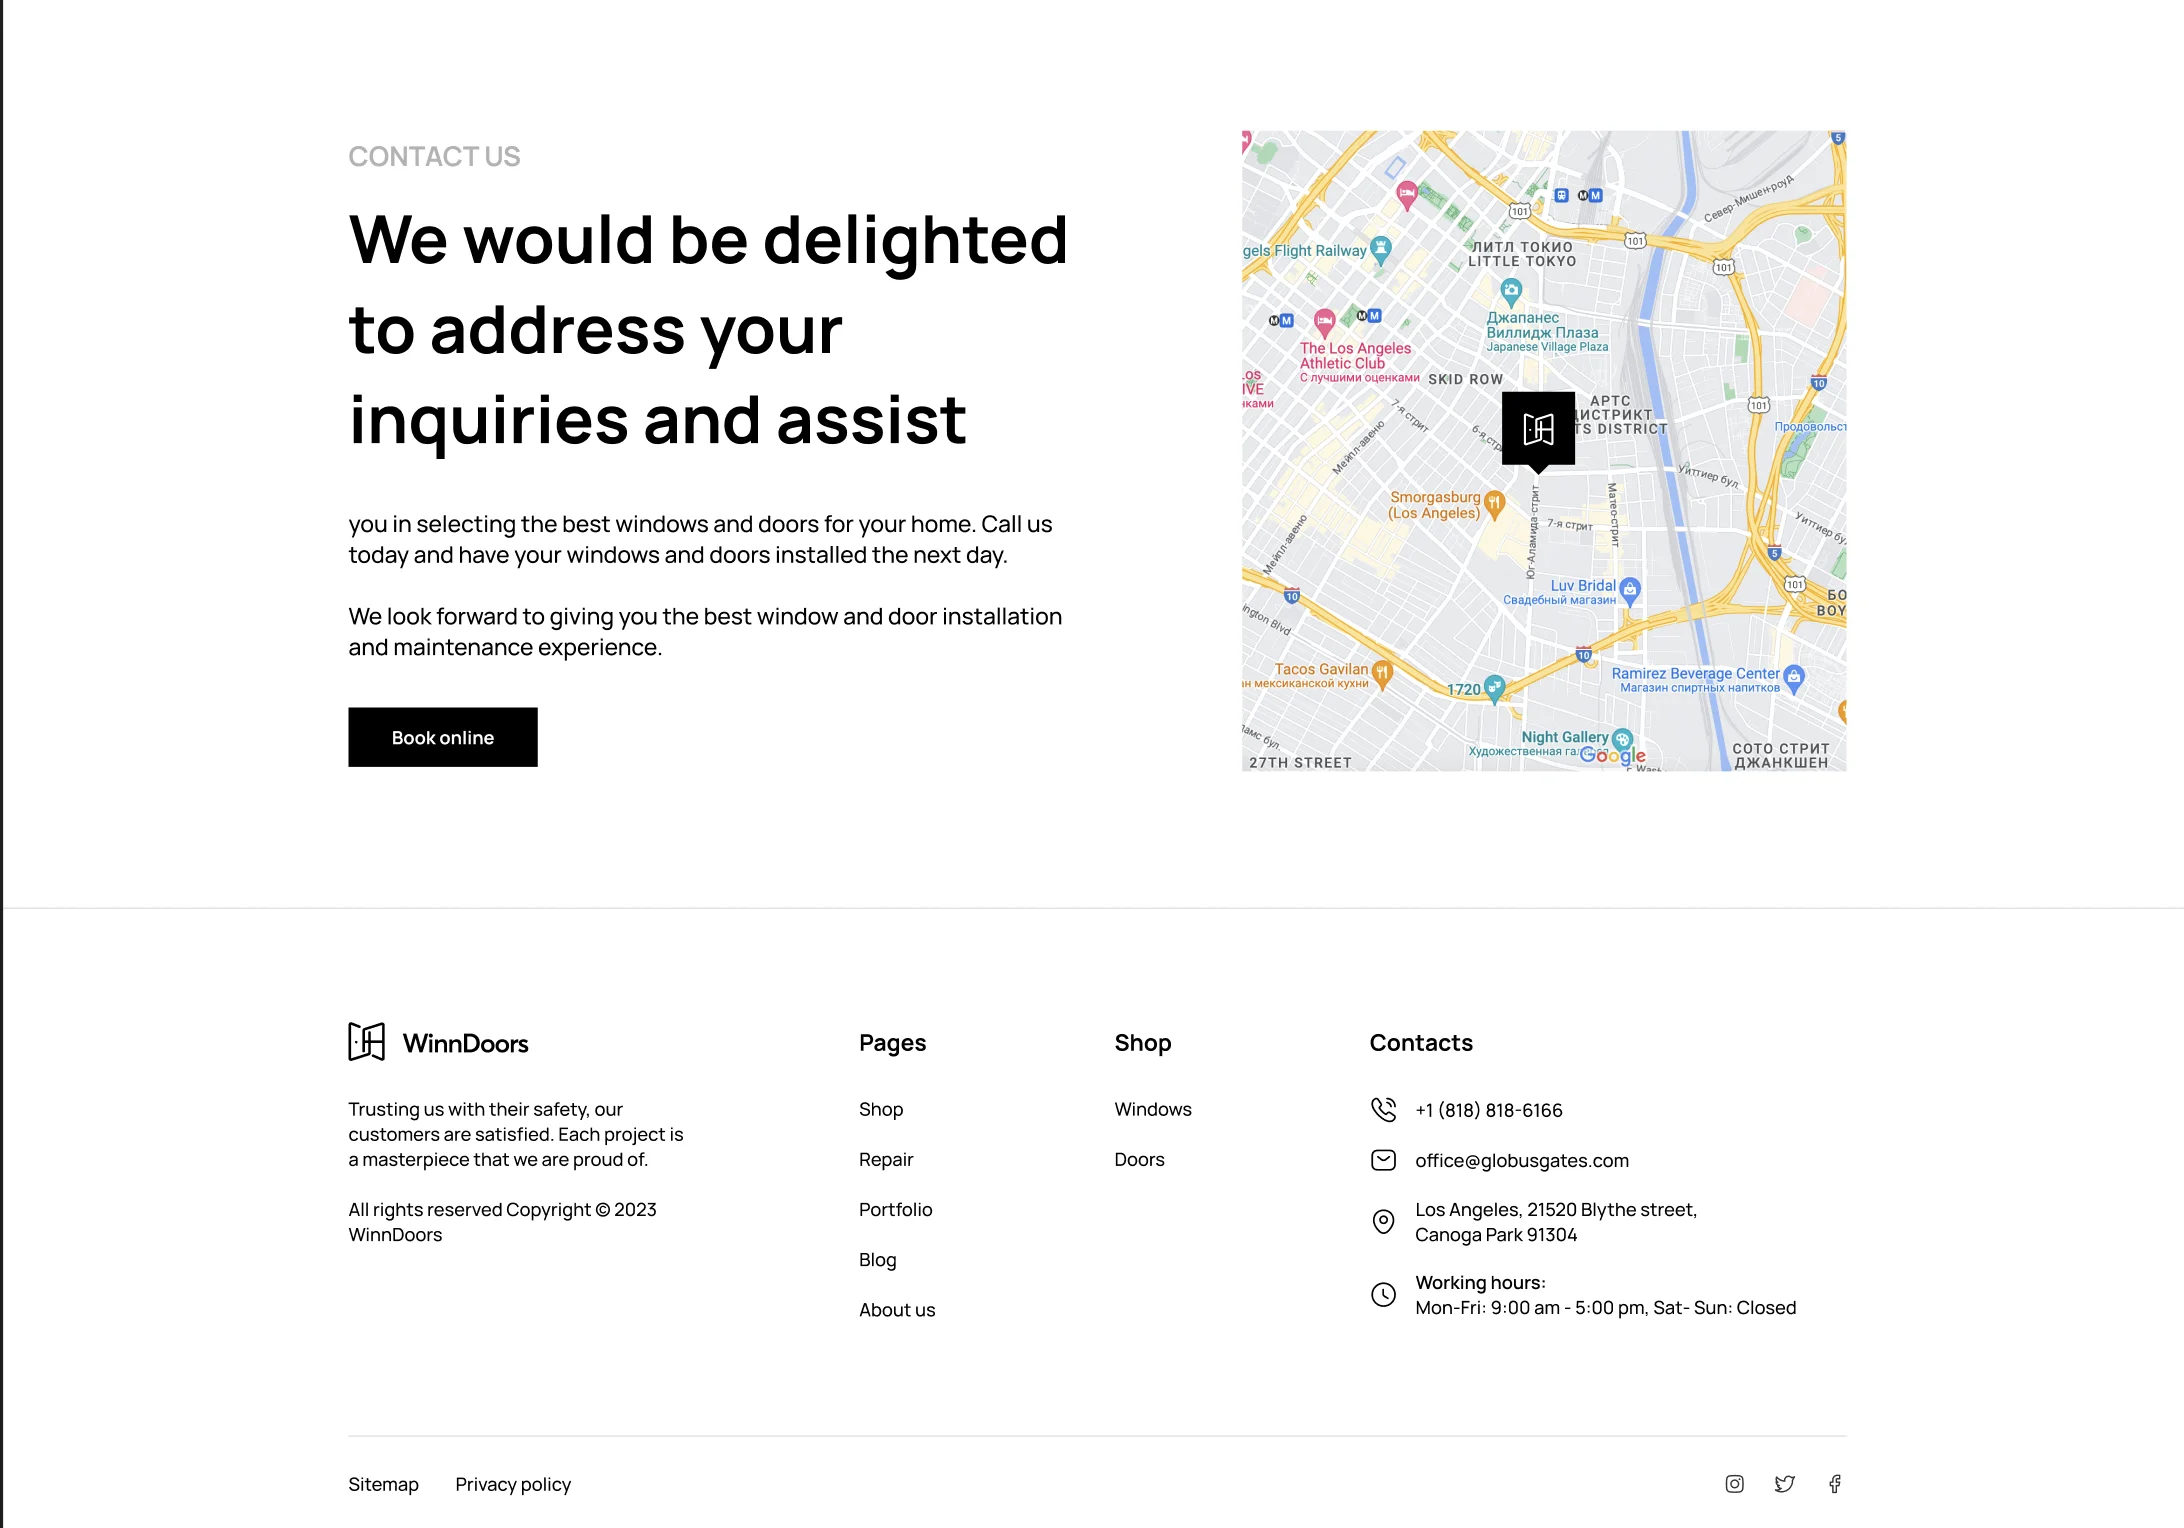The width and height of the screenshot is (2184, 1528).
Task: Click the black WinnDoors map marker
Action: pos(1538,429)
